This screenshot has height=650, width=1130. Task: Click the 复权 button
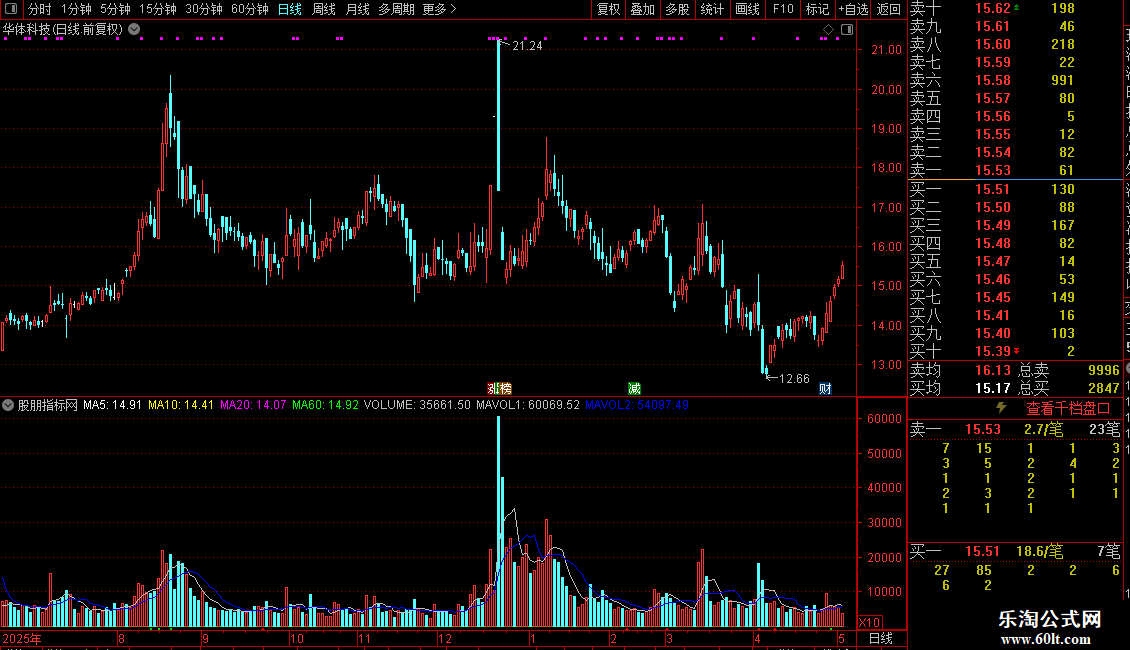pyautogui.click(x=608, y=9)
